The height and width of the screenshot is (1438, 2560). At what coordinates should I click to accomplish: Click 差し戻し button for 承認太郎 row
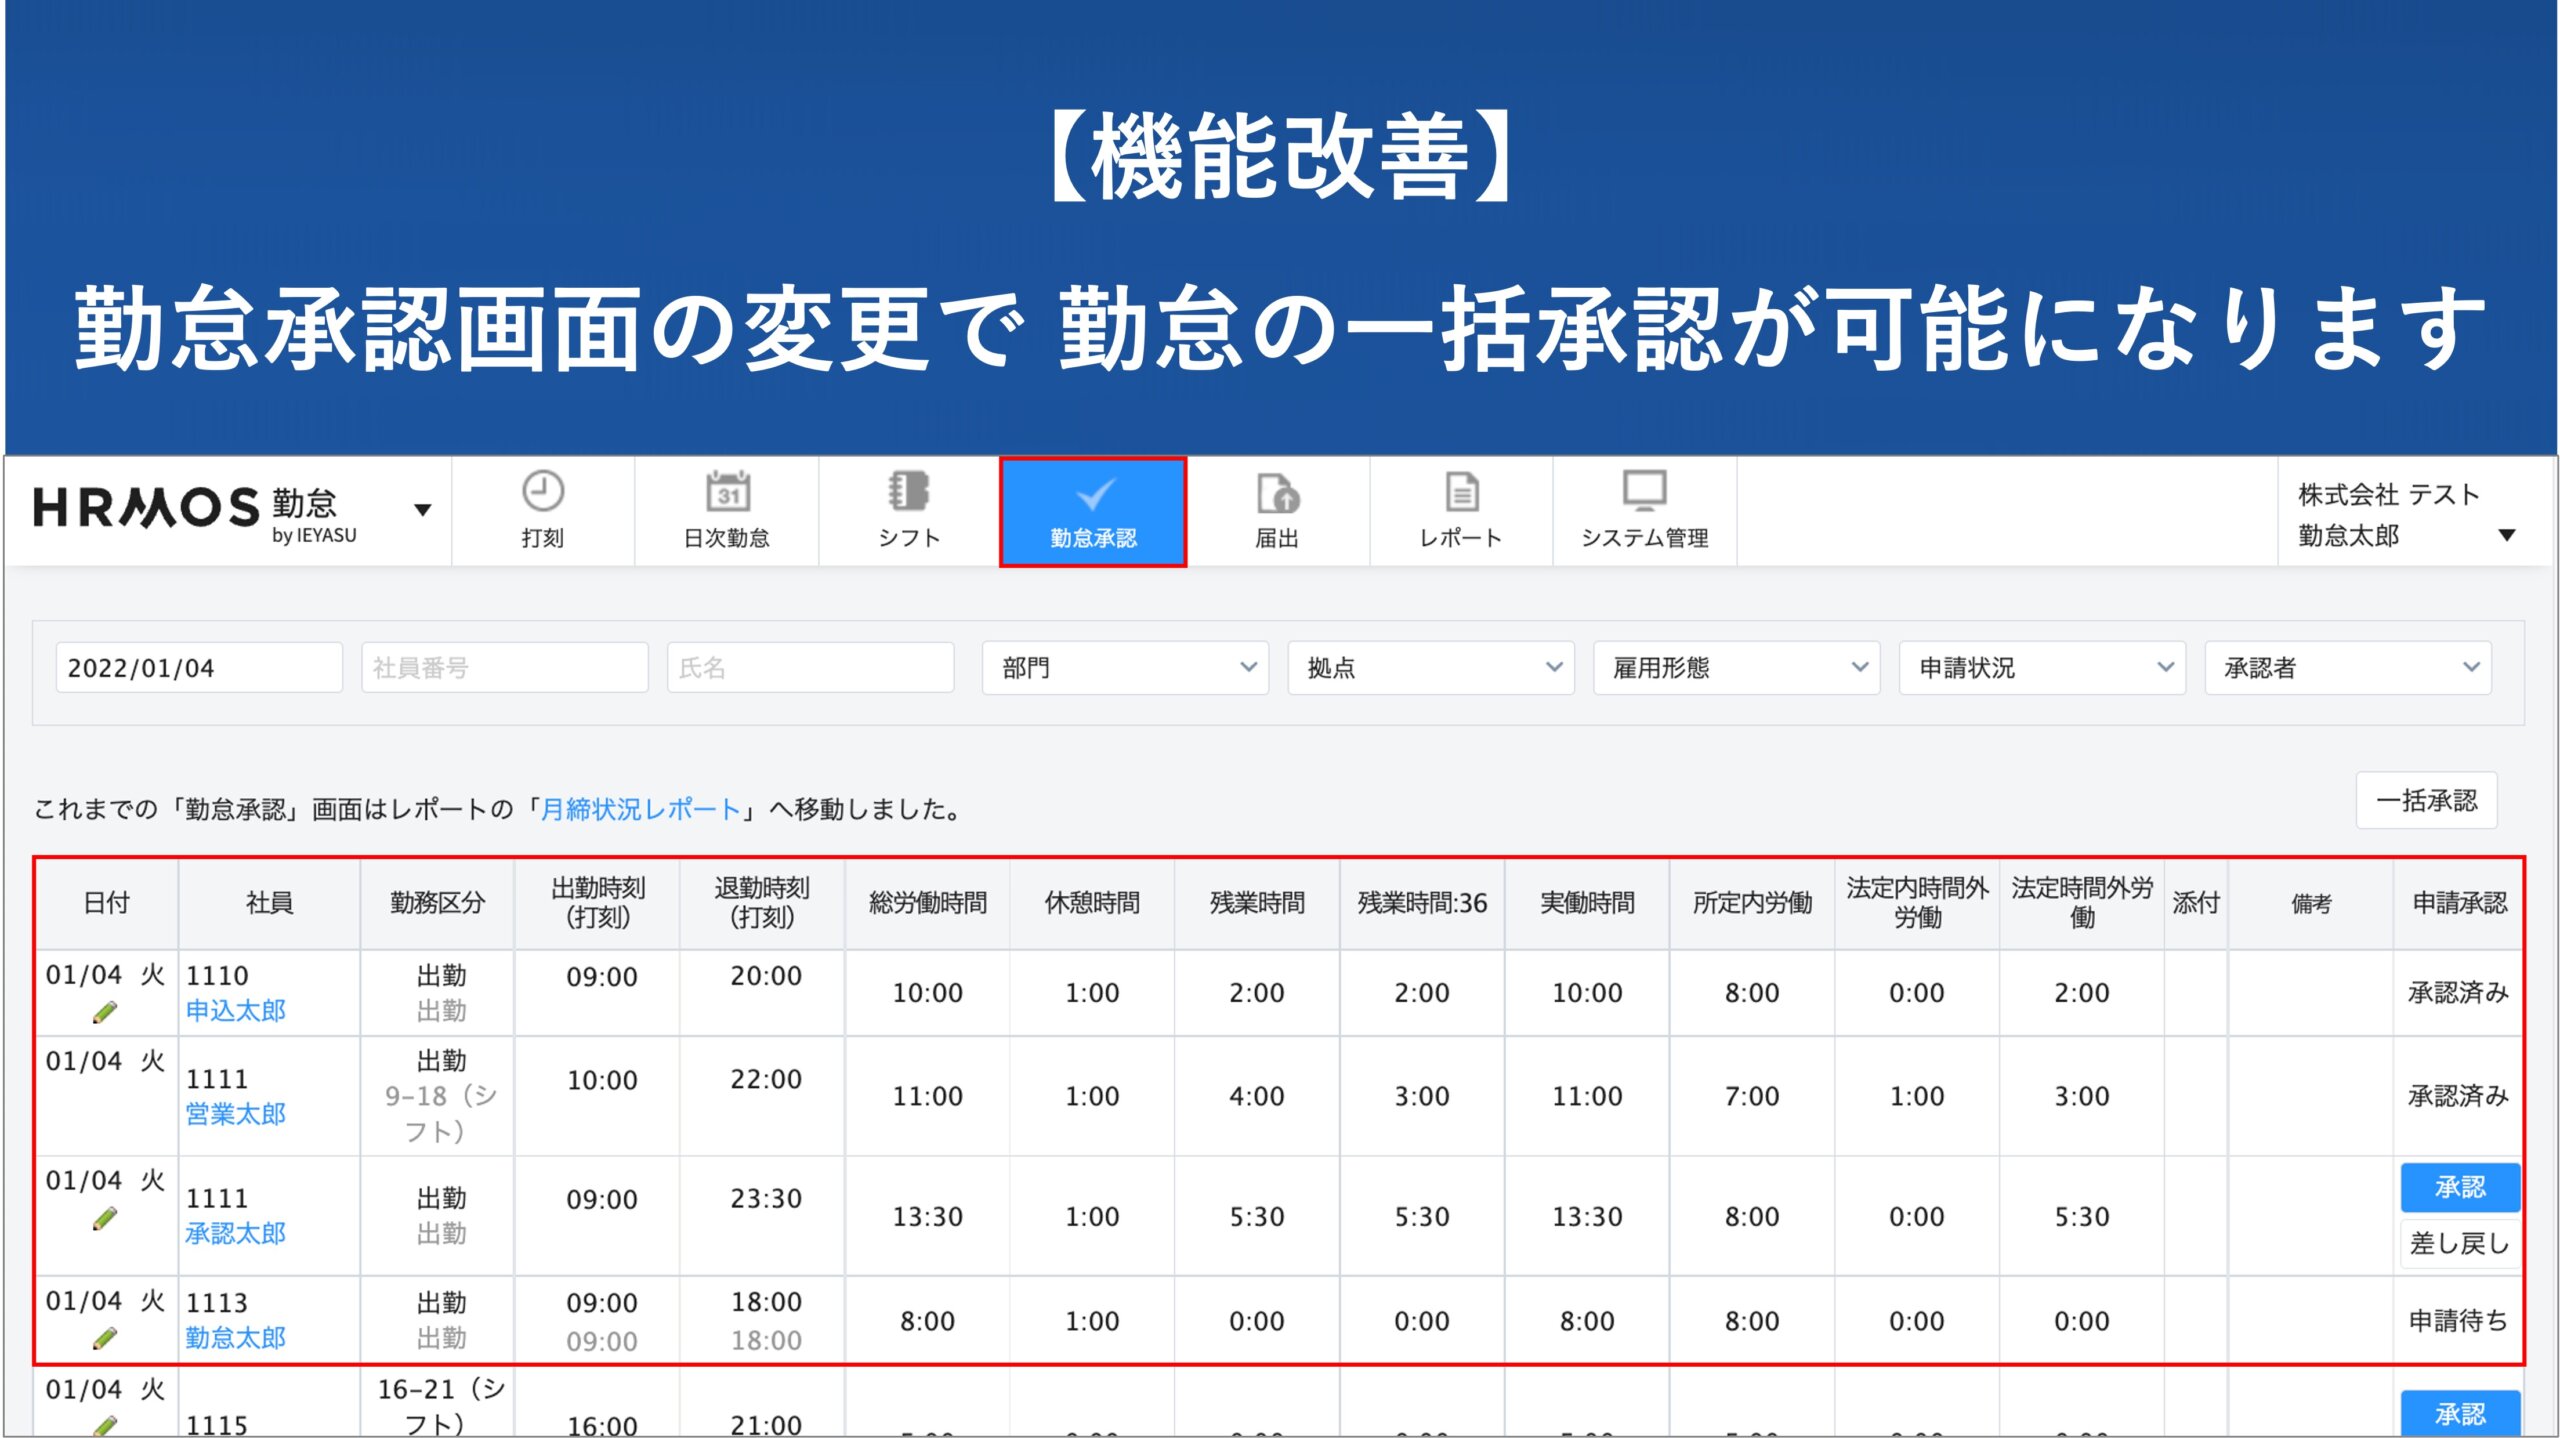click(x=2459, y=1243)
